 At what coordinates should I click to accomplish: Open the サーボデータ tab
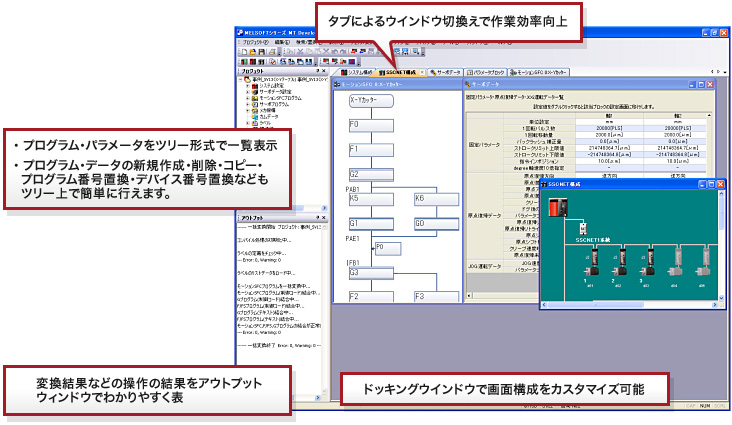(x=448, y=73)
